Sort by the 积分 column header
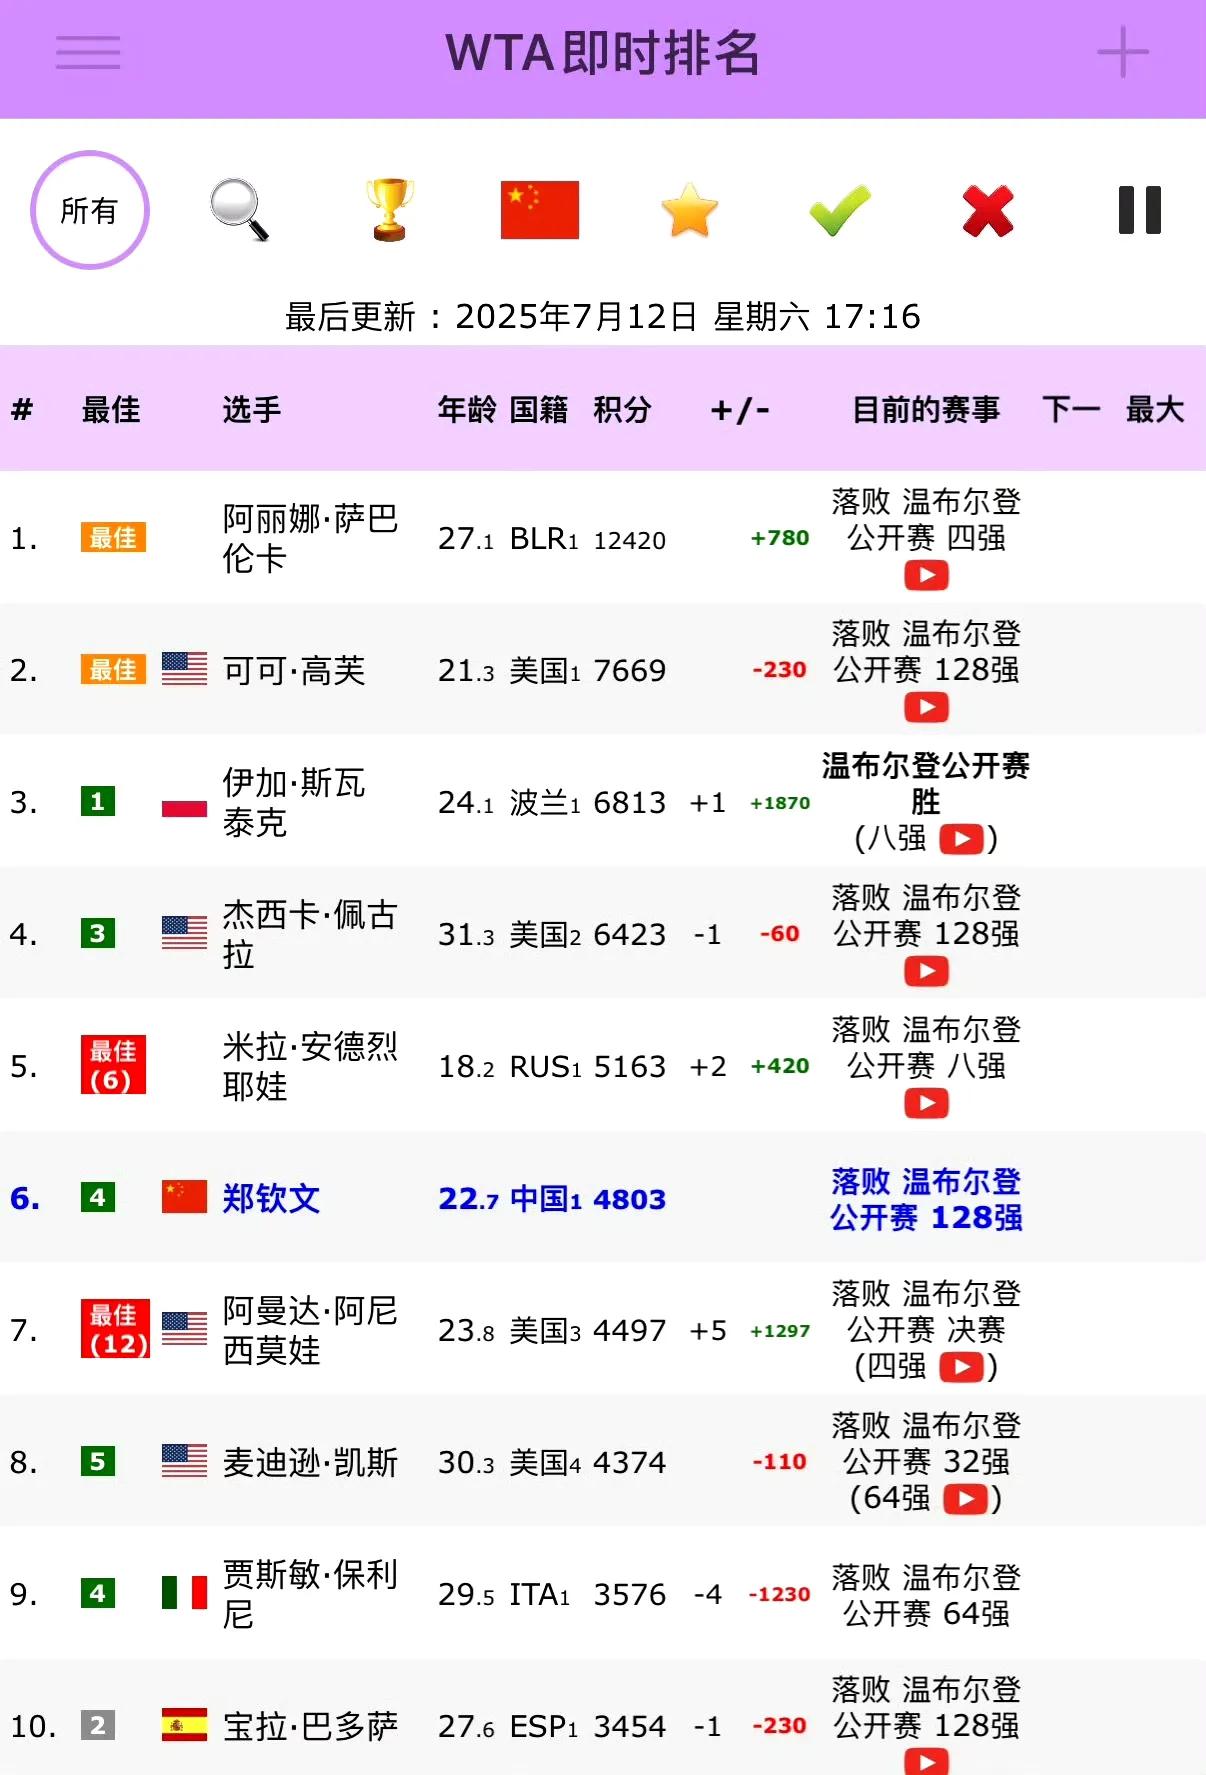Image resolution: width=1206 pixels, height=1775 pixels. coord(622,409)
